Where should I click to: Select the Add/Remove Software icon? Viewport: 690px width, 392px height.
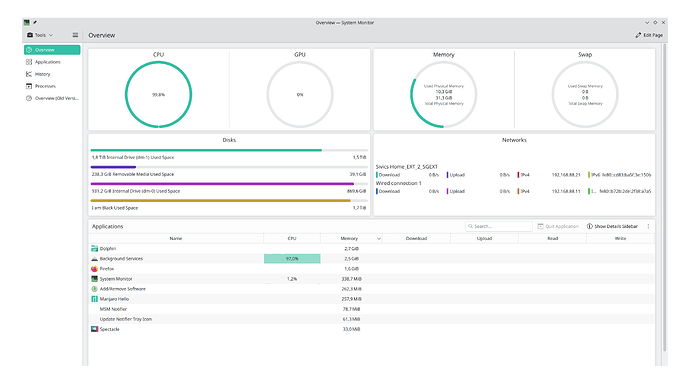coord(94,289)
